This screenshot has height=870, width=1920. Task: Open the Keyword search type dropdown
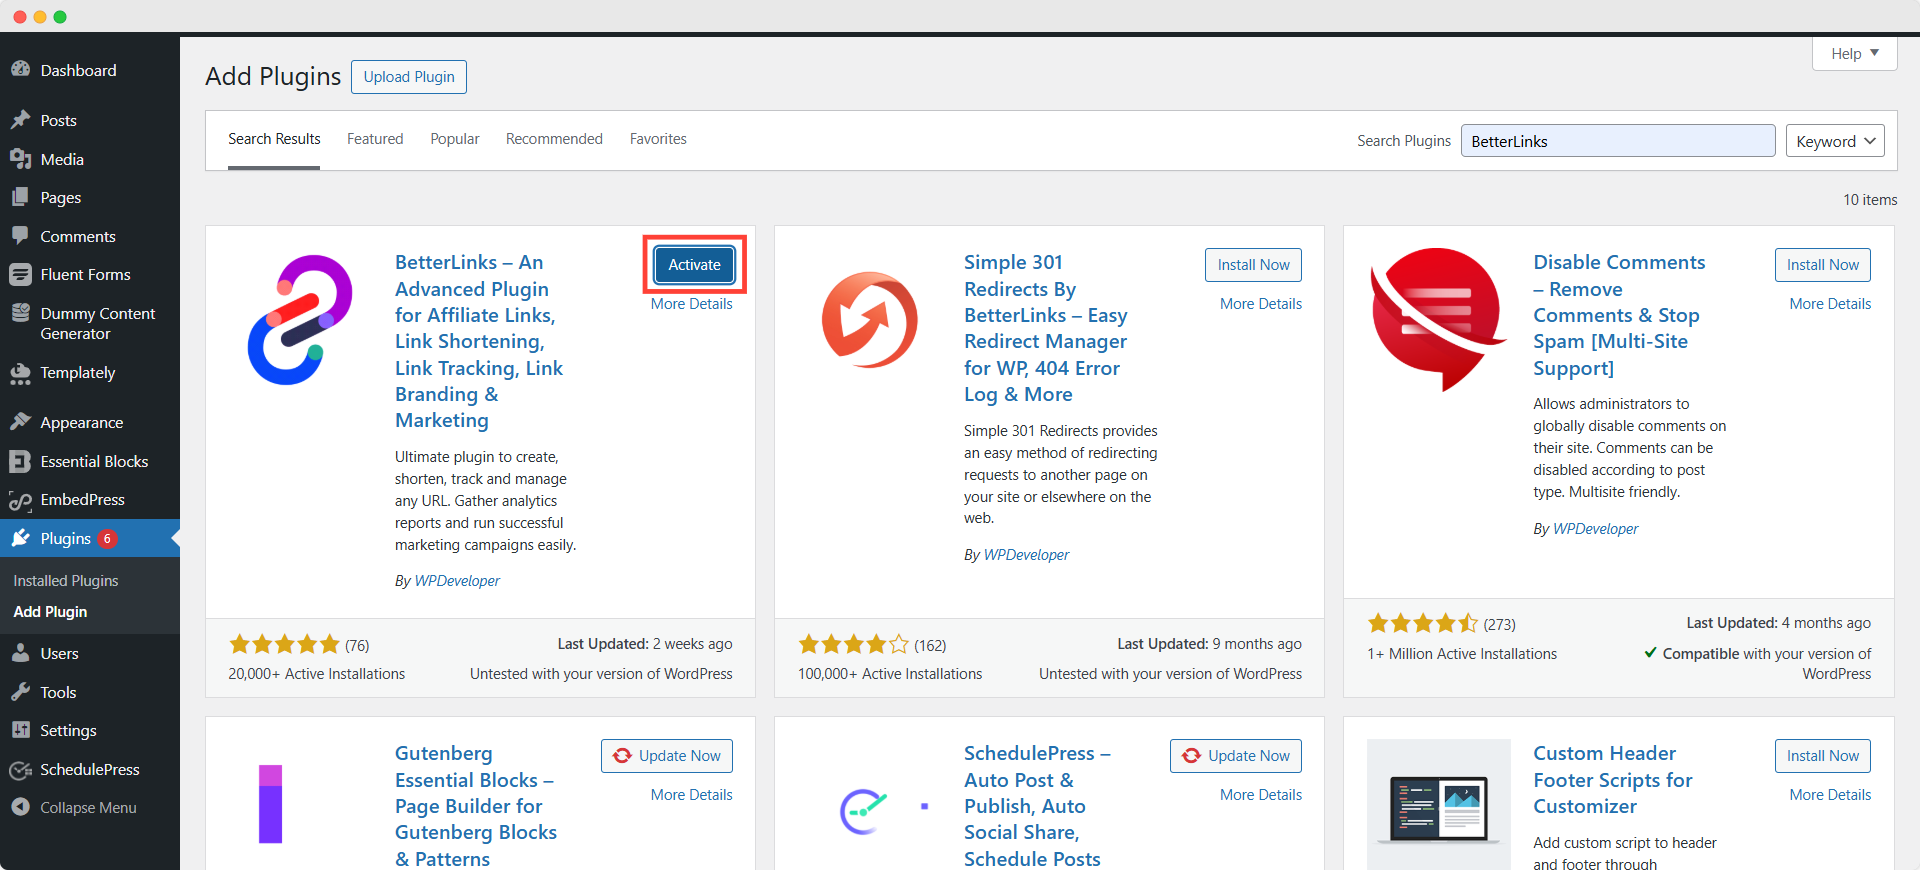click(1835, 141)
